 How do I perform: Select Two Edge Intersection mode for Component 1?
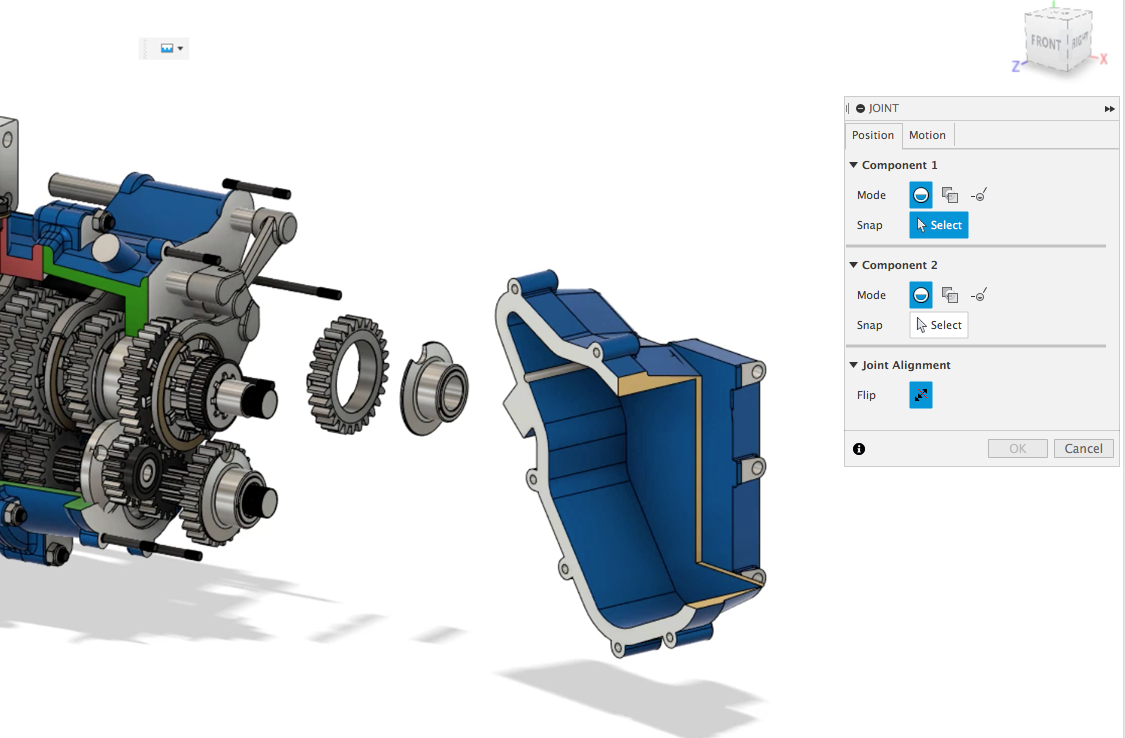979,195
